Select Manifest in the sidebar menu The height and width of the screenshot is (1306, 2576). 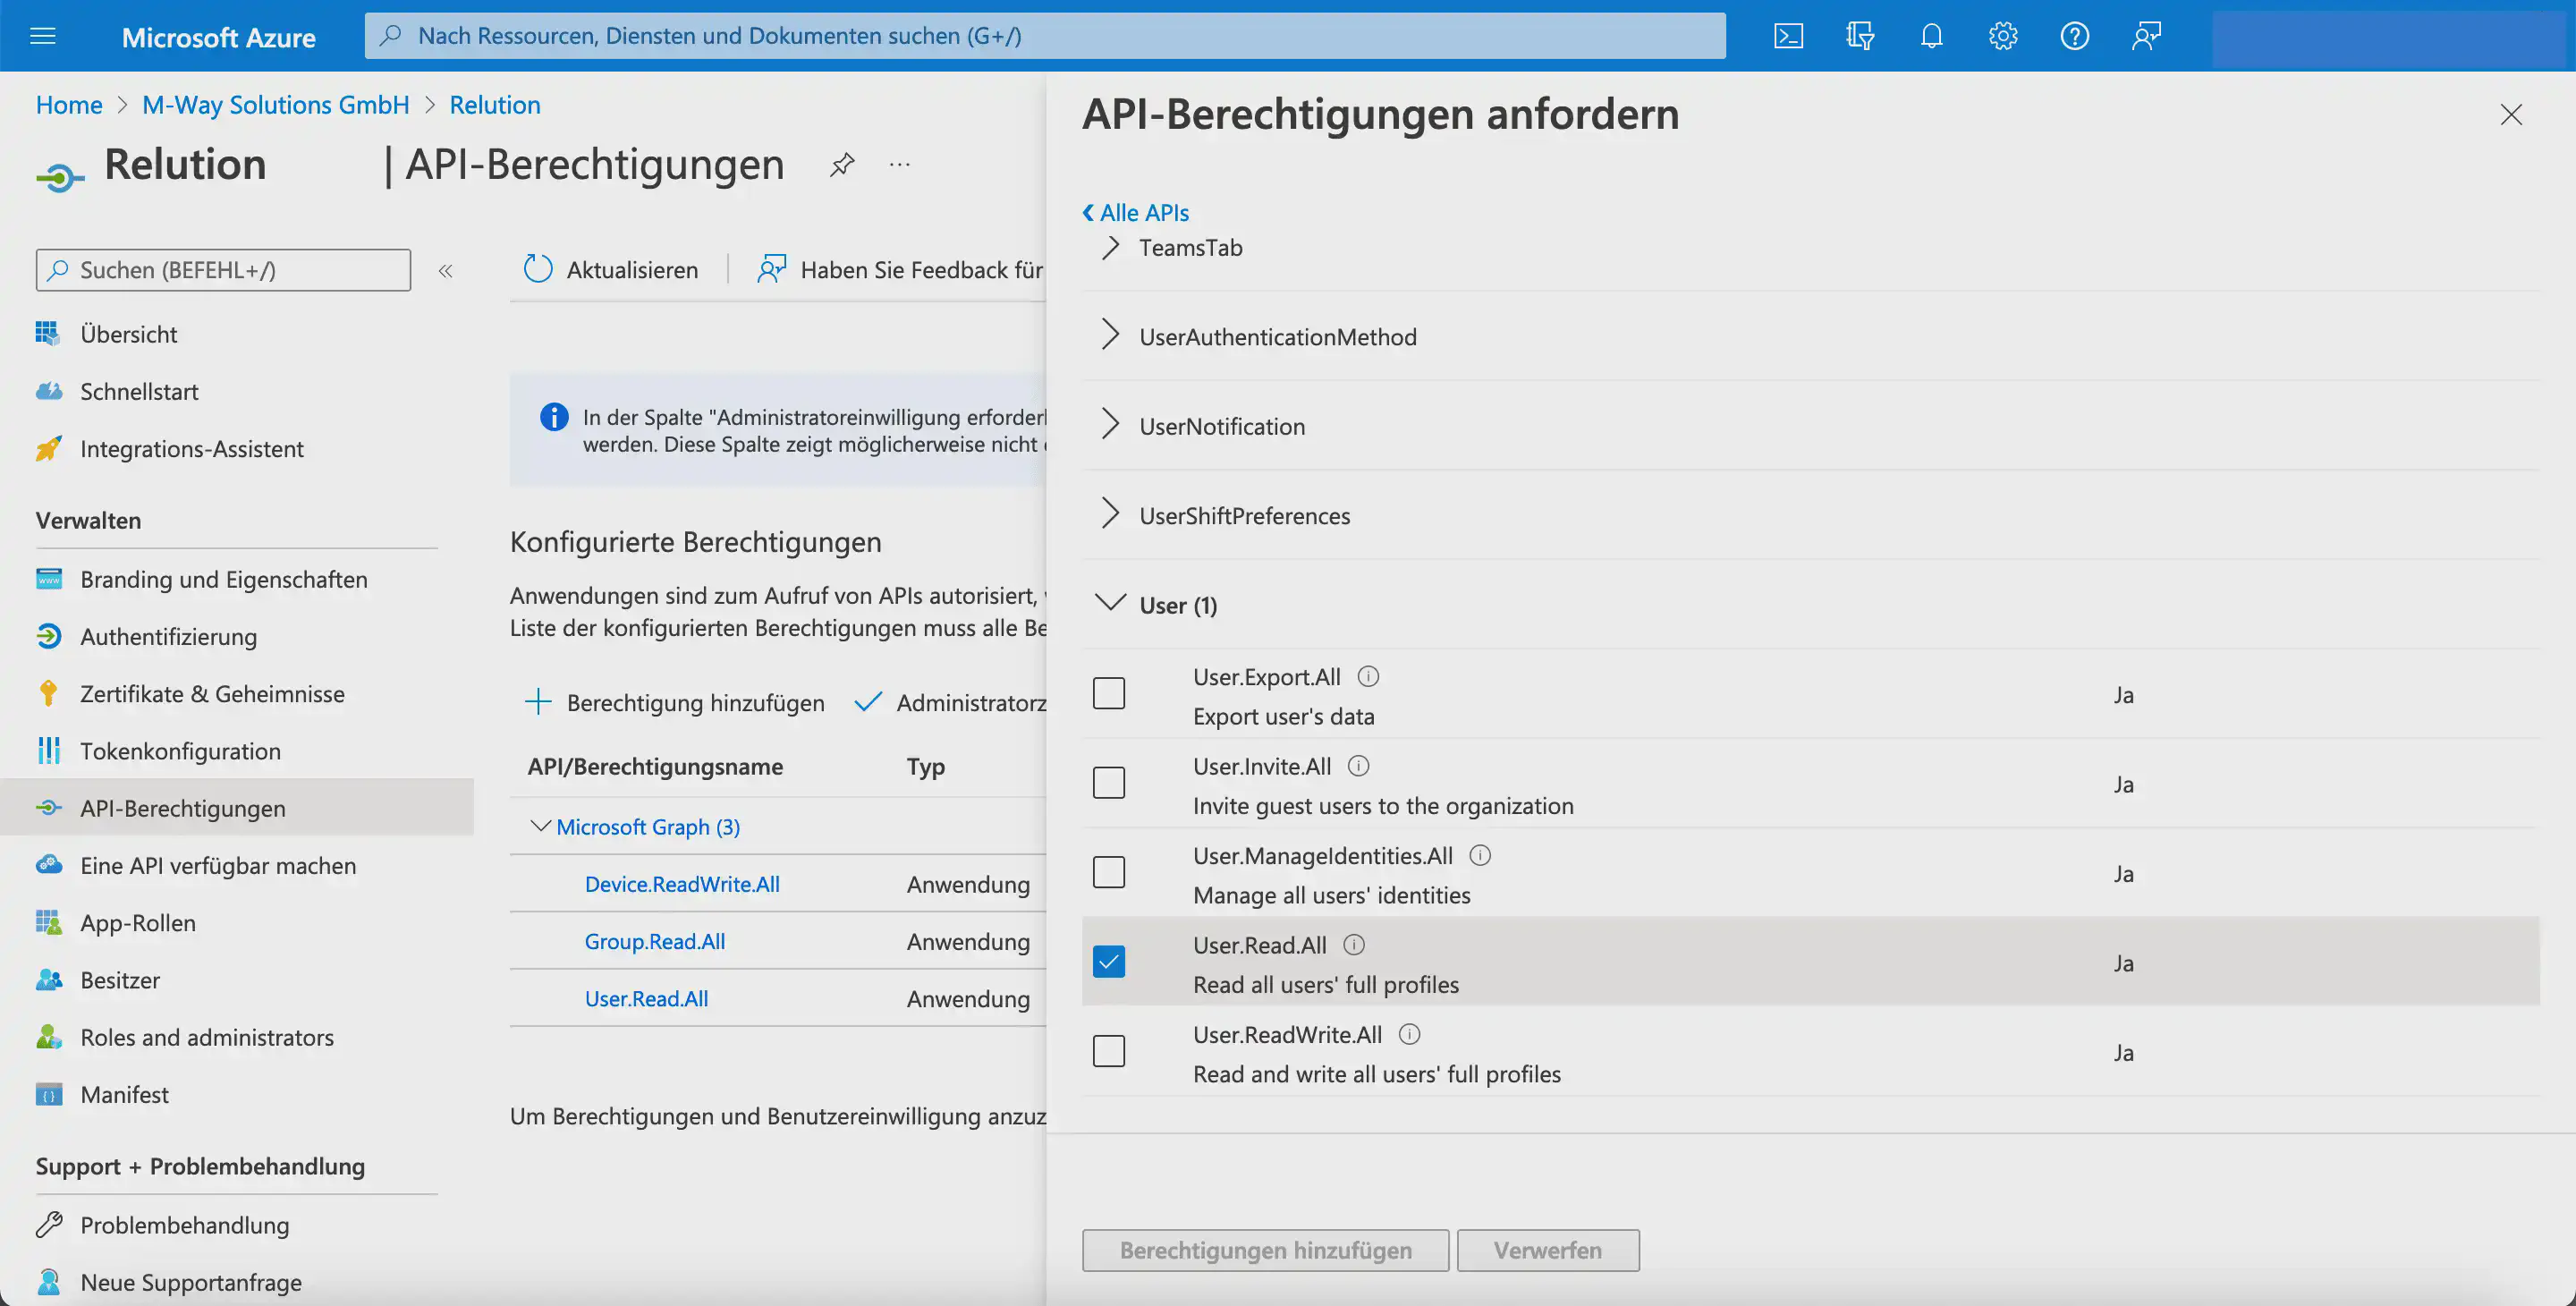pyautogui.click(x=124, y=1095)
